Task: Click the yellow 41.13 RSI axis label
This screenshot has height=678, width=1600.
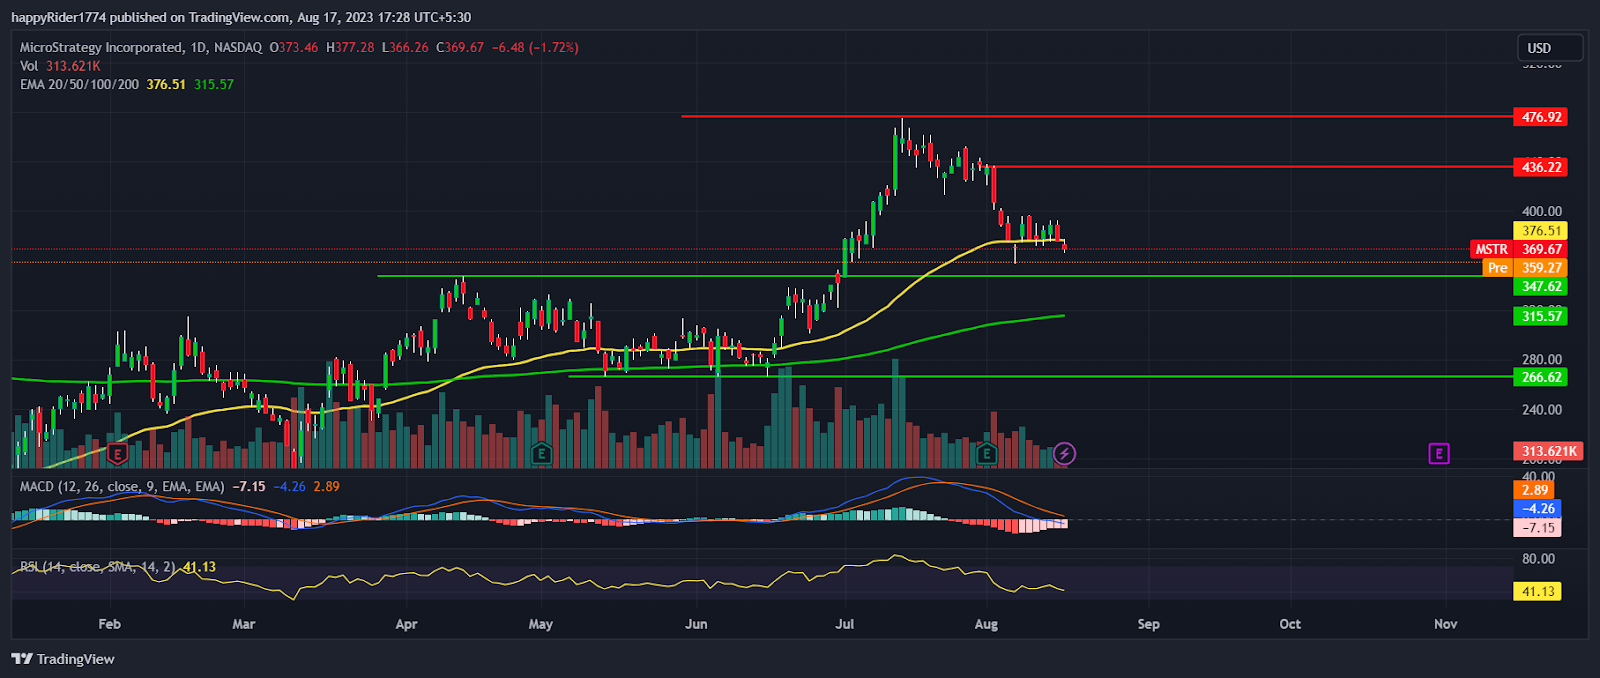Action: (1538, 592)
